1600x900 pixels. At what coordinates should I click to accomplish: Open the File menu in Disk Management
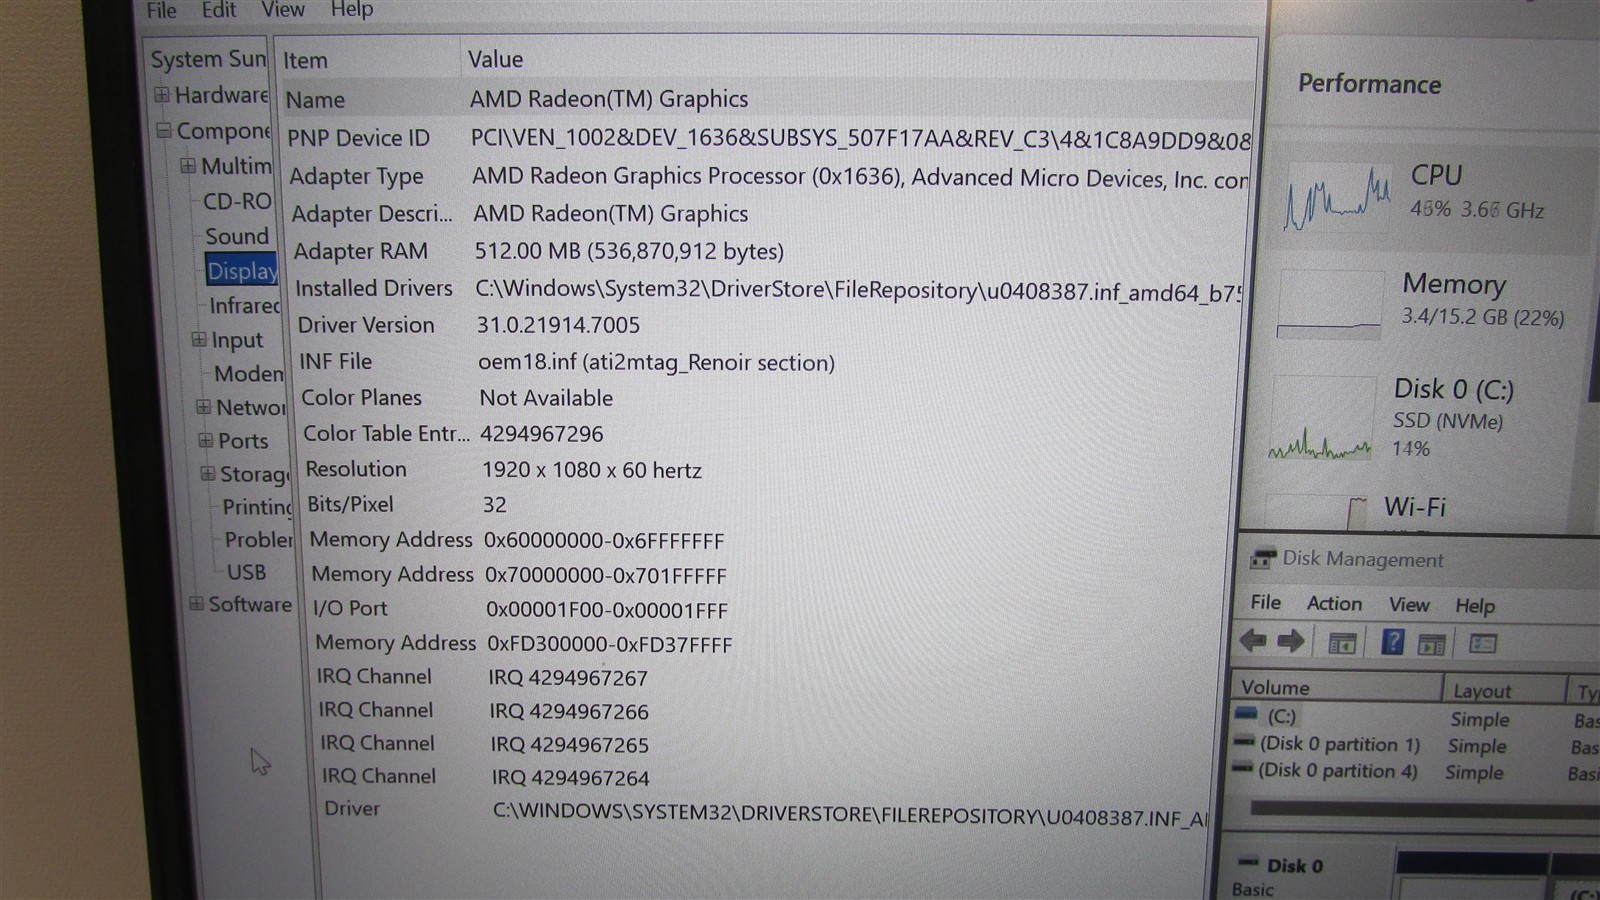pyautogui.click(x=1265, y=602)
